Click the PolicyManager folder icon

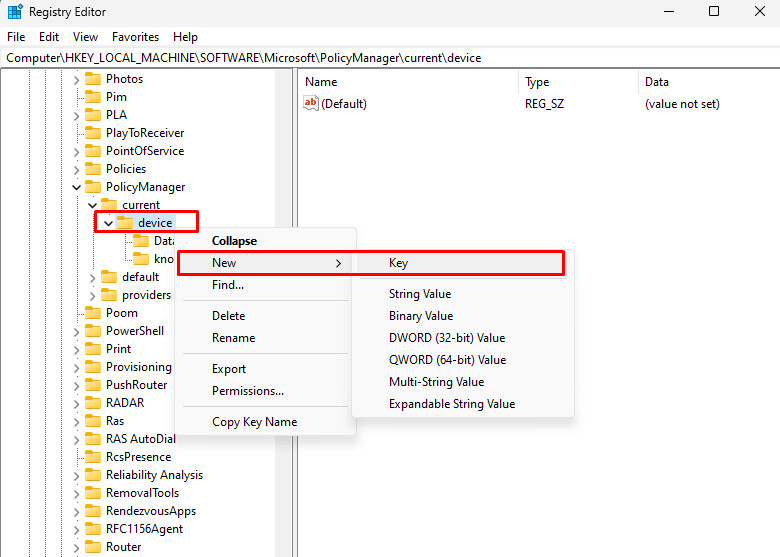93,187
